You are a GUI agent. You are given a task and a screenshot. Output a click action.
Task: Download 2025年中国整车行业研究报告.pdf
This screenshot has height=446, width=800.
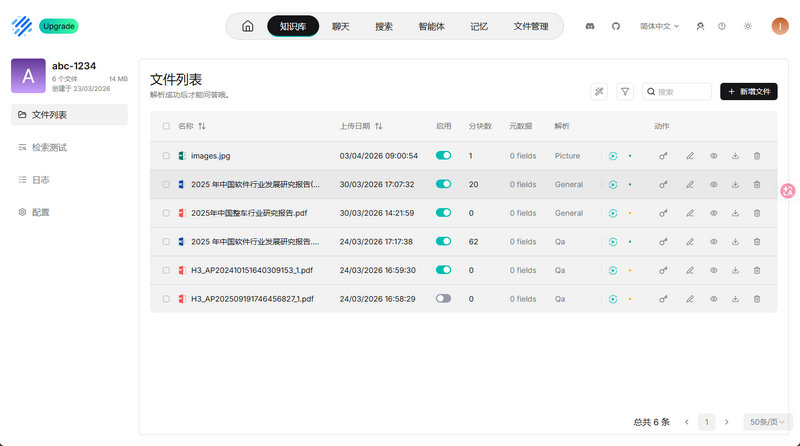(x=735, y=213)
